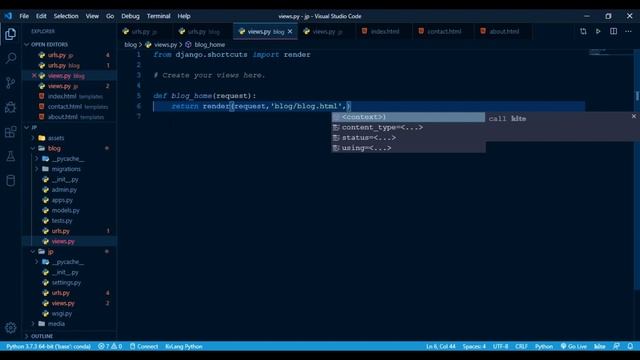Screen dimensions: 640x360
Task: Open wsgi.py in jp folder
Action: click(62, 313)
